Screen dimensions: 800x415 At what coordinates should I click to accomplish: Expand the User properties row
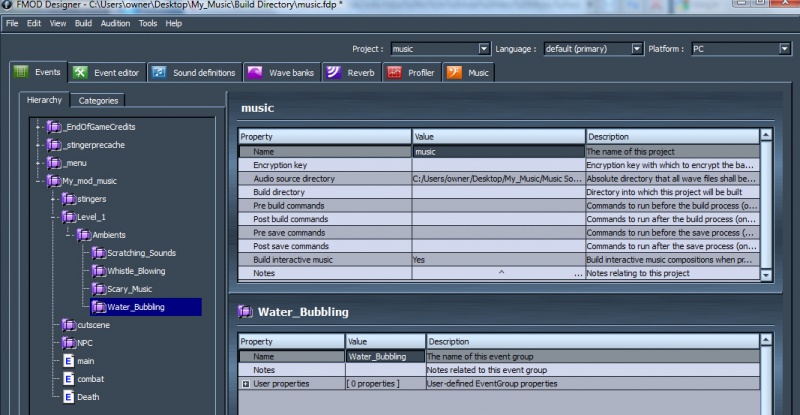245,384
